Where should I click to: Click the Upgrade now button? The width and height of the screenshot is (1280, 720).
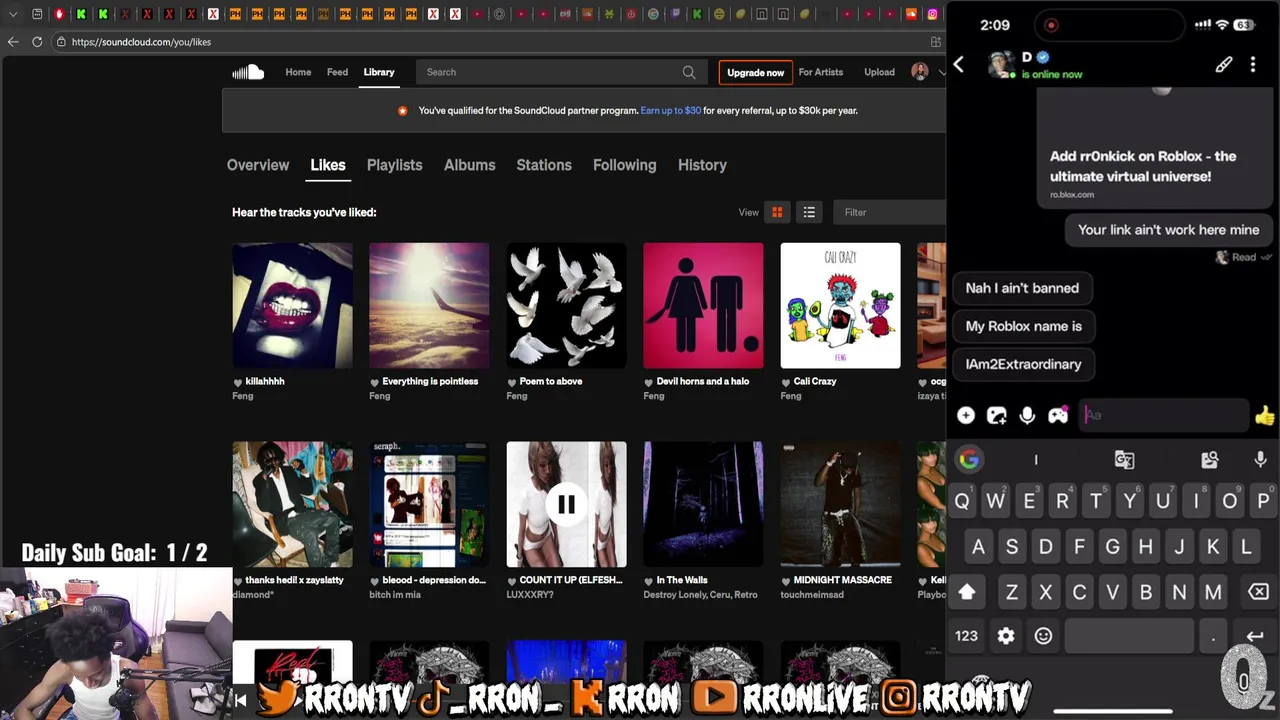pyautogui.click(x=755, y=72)
